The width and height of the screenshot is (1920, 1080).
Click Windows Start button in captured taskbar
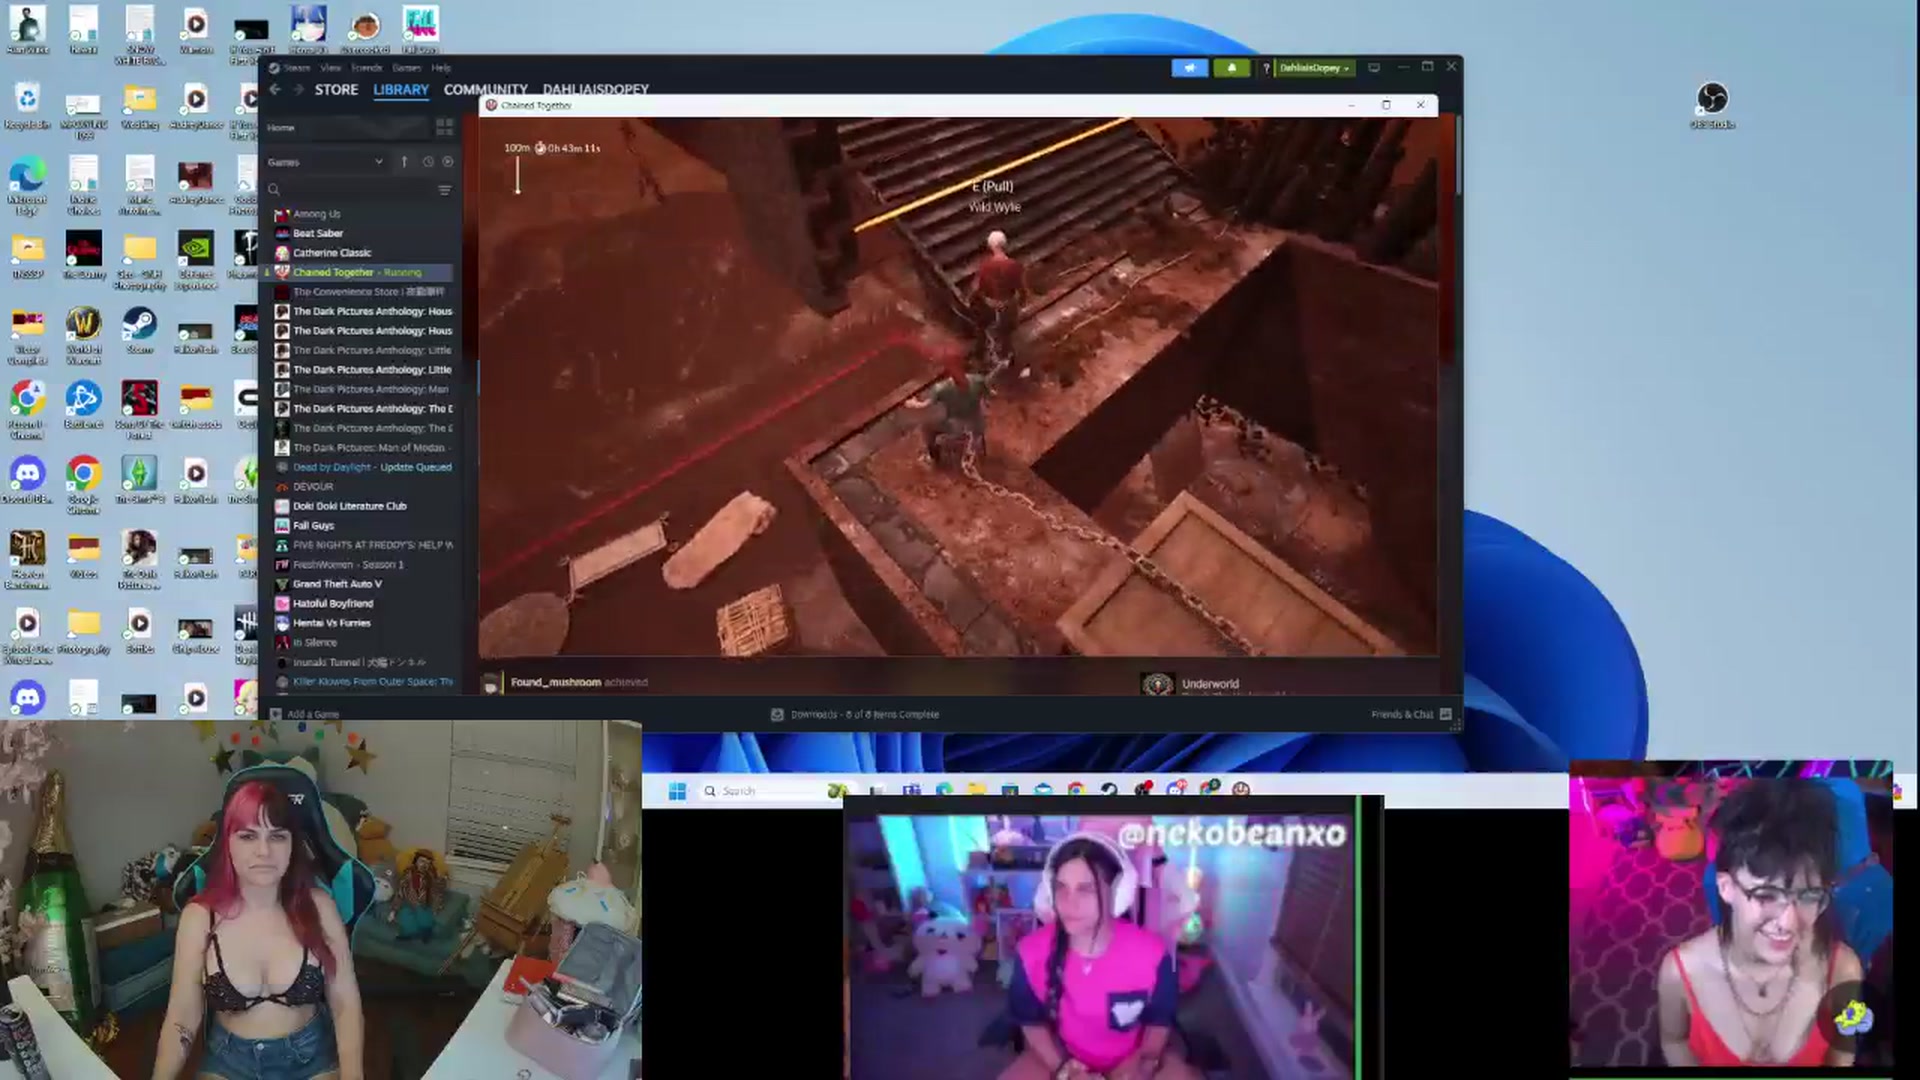point(677,791)
